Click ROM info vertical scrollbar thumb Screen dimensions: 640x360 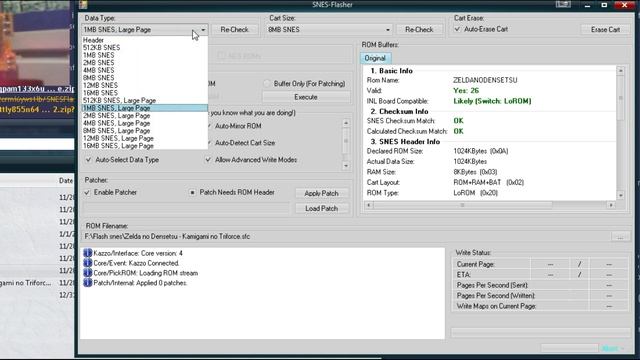(621, 98)
